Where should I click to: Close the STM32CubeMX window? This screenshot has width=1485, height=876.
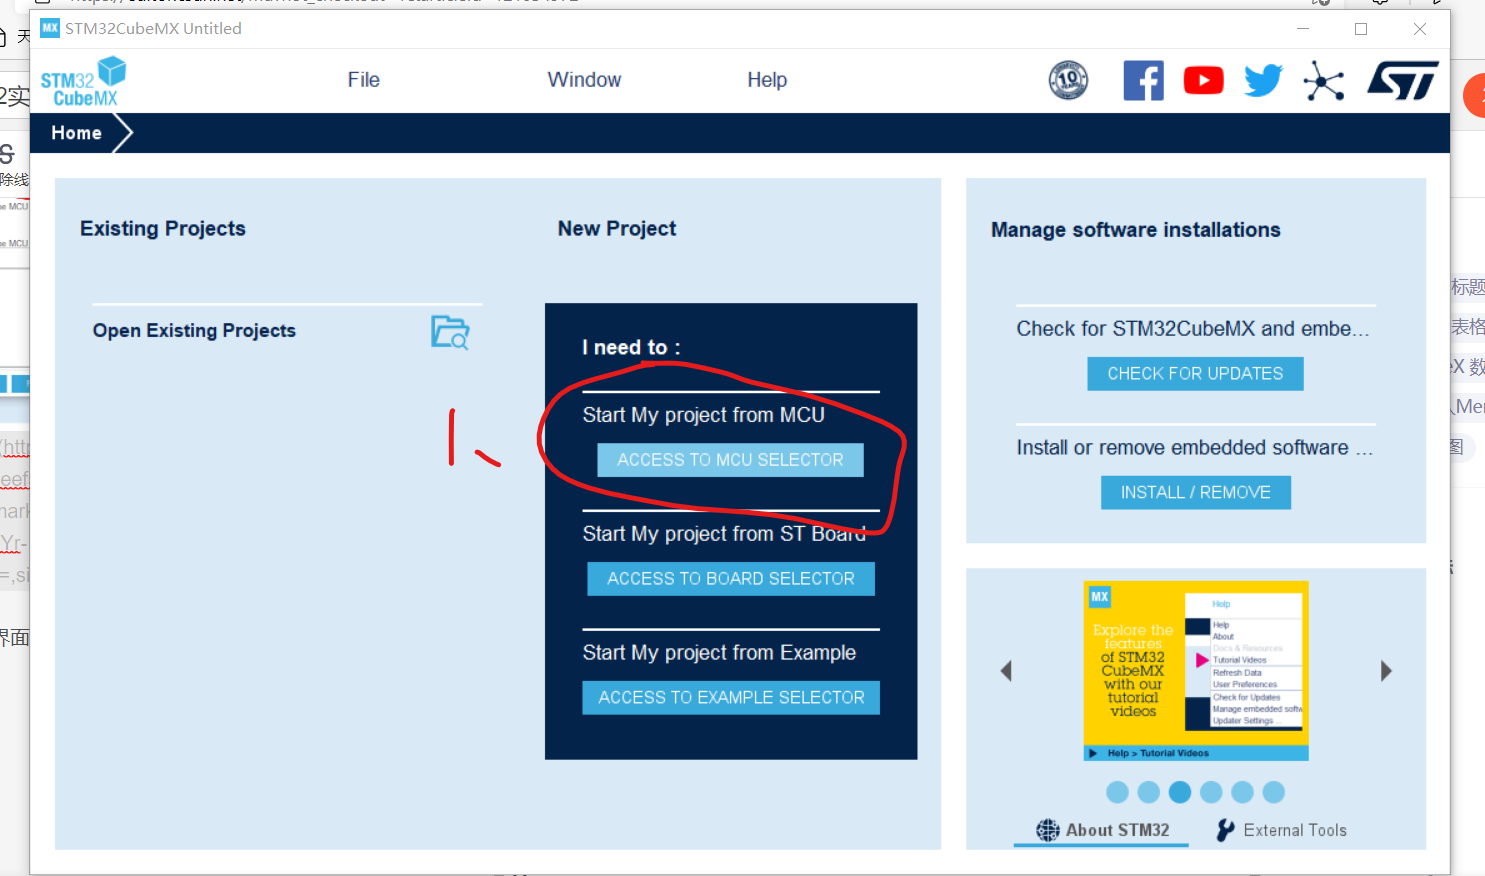[1420, 29]
